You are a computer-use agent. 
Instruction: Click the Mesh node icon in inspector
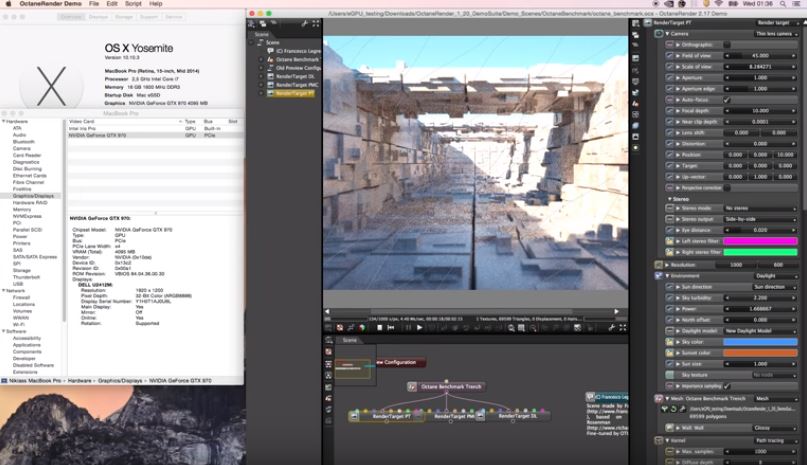pos(659,396)
